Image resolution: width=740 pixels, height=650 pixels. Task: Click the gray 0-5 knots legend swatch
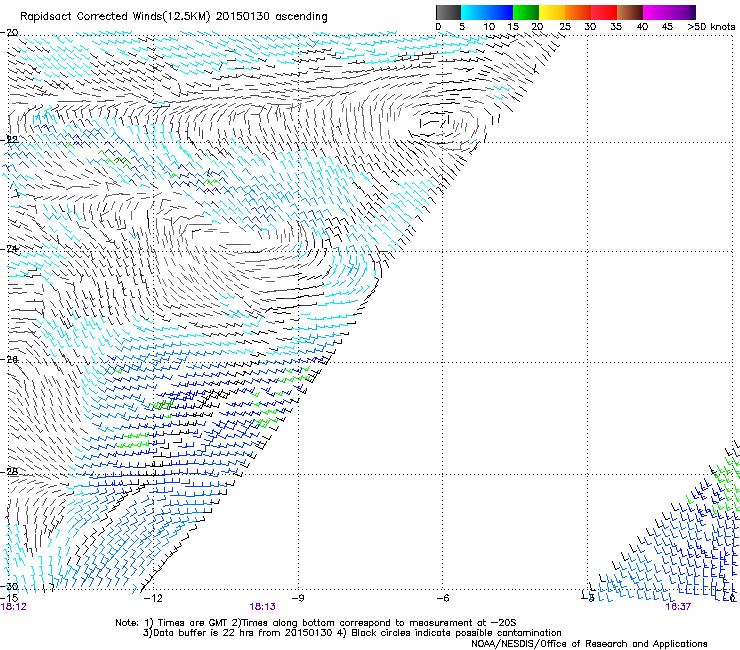(x=448, y=12)
